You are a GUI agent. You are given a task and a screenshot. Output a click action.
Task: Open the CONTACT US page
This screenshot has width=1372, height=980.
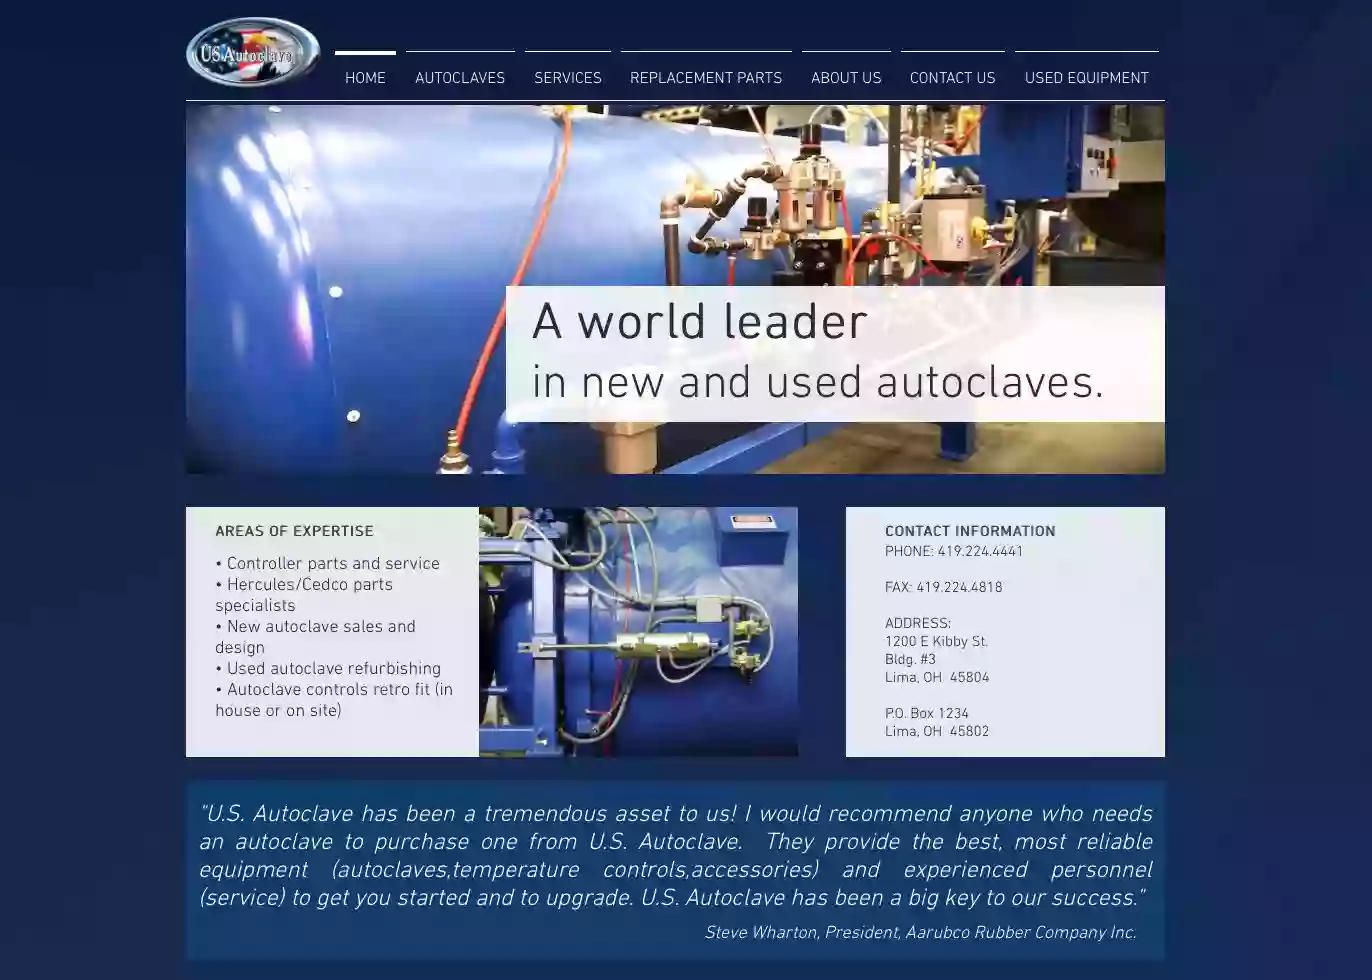[x=953, y=77]
